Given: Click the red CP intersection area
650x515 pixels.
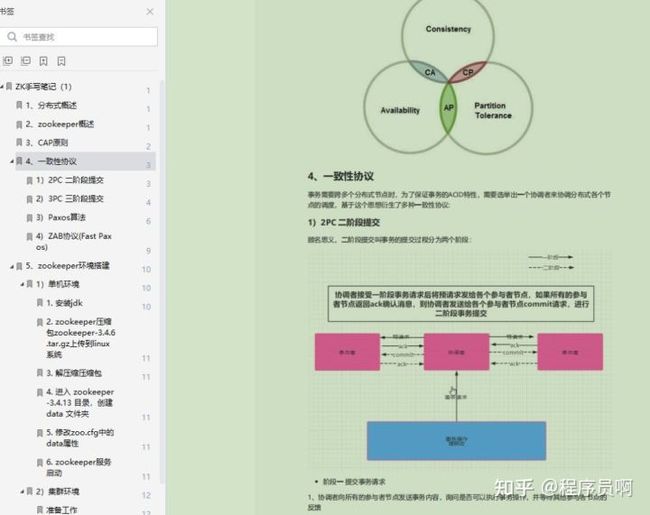Looking at the screenshot, I should 468,72.
